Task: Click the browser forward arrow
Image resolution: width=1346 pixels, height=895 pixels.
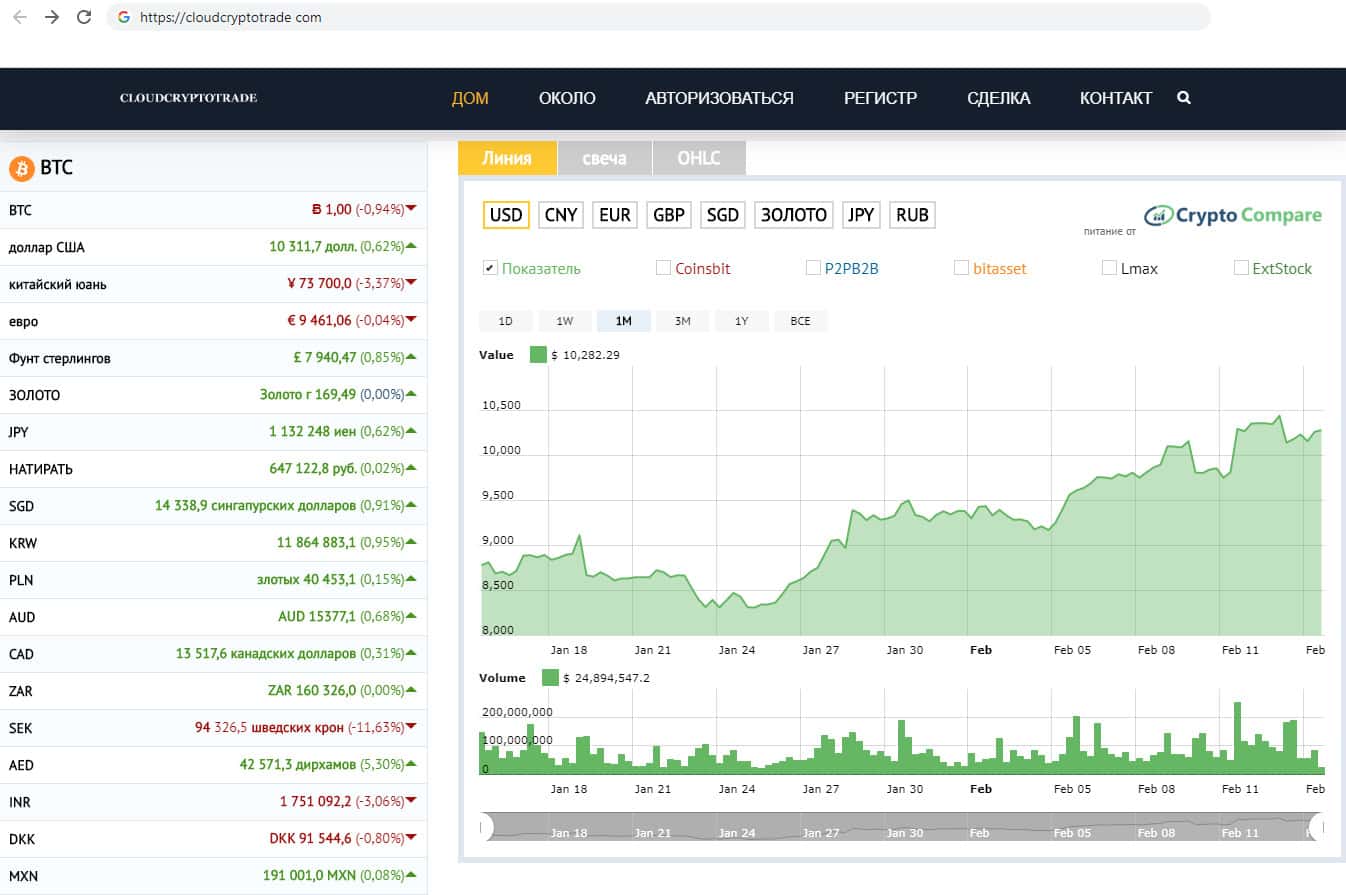Action: pos(52,17)
